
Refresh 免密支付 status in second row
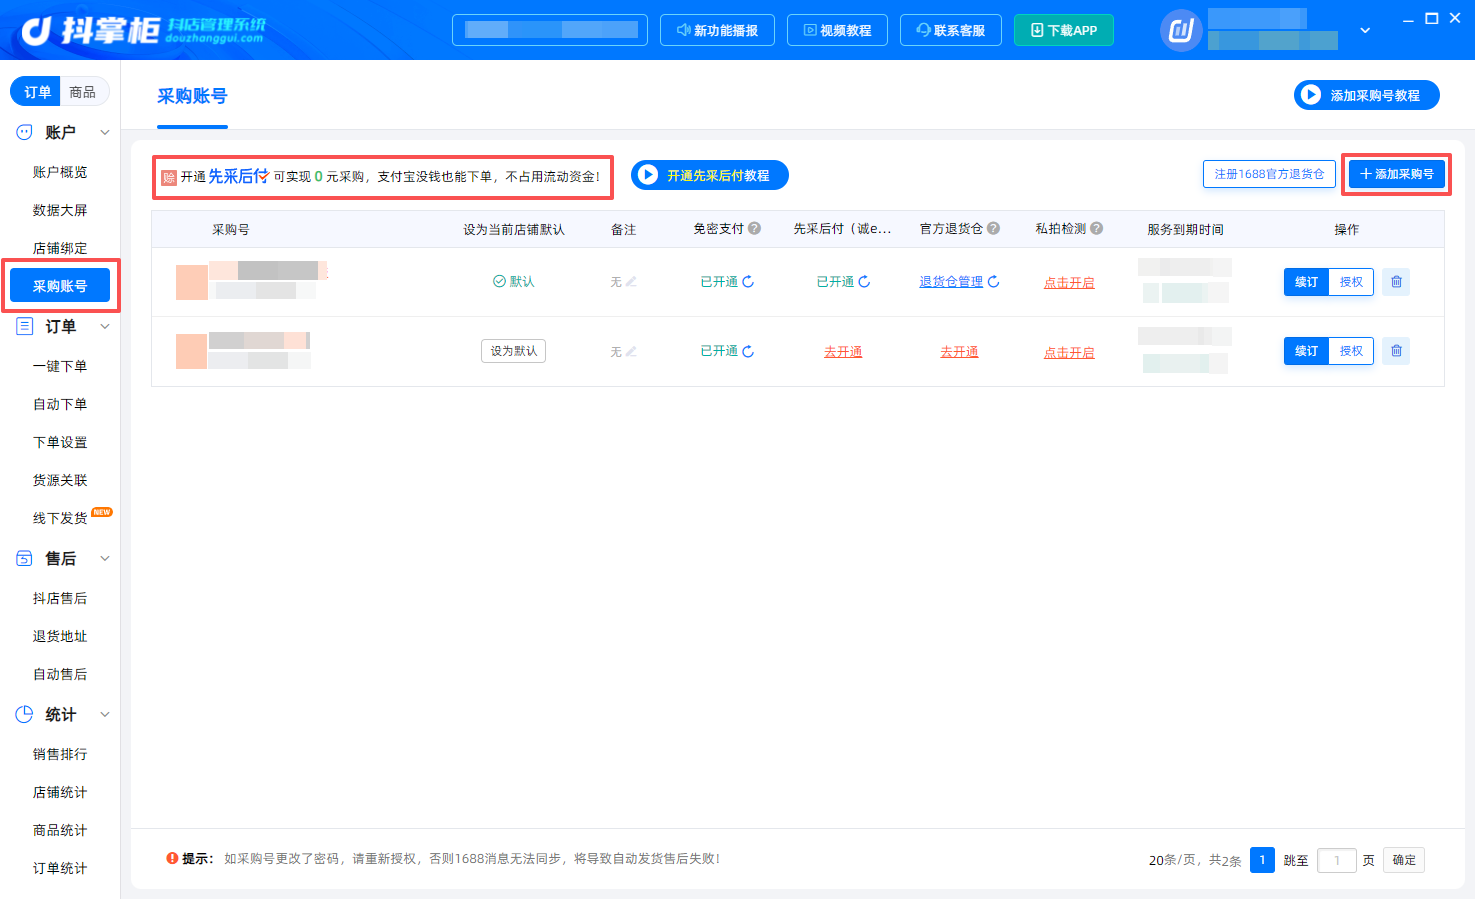(x=748, y=352)
